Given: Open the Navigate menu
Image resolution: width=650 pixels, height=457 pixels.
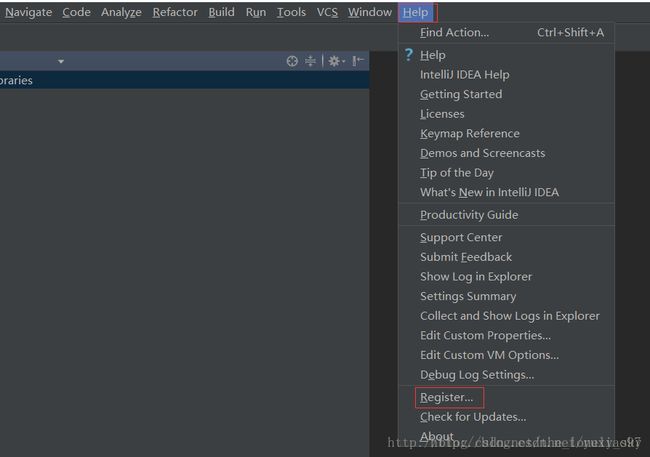Looking at the screenshot, I should [29, 12].
